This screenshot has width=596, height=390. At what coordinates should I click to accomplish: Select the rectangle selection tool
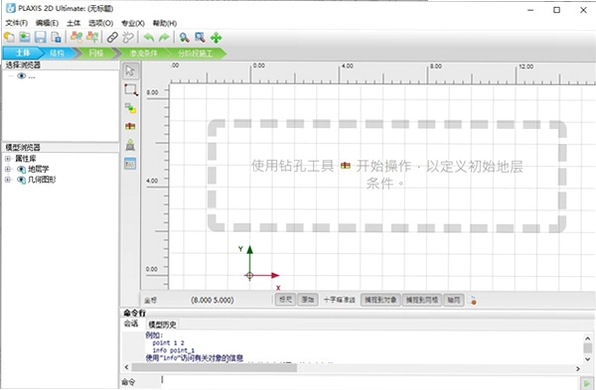(x=130, y=90)
